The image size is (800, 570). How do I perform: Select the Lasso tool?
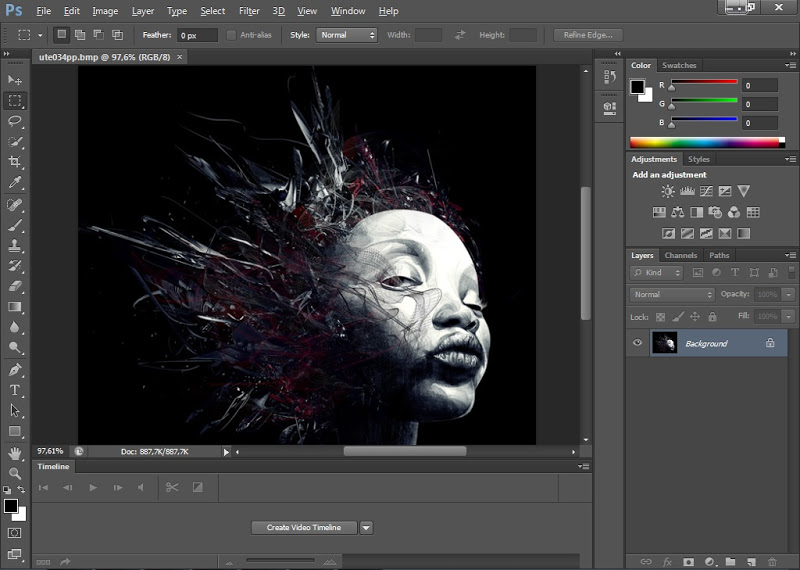[15, 121]
